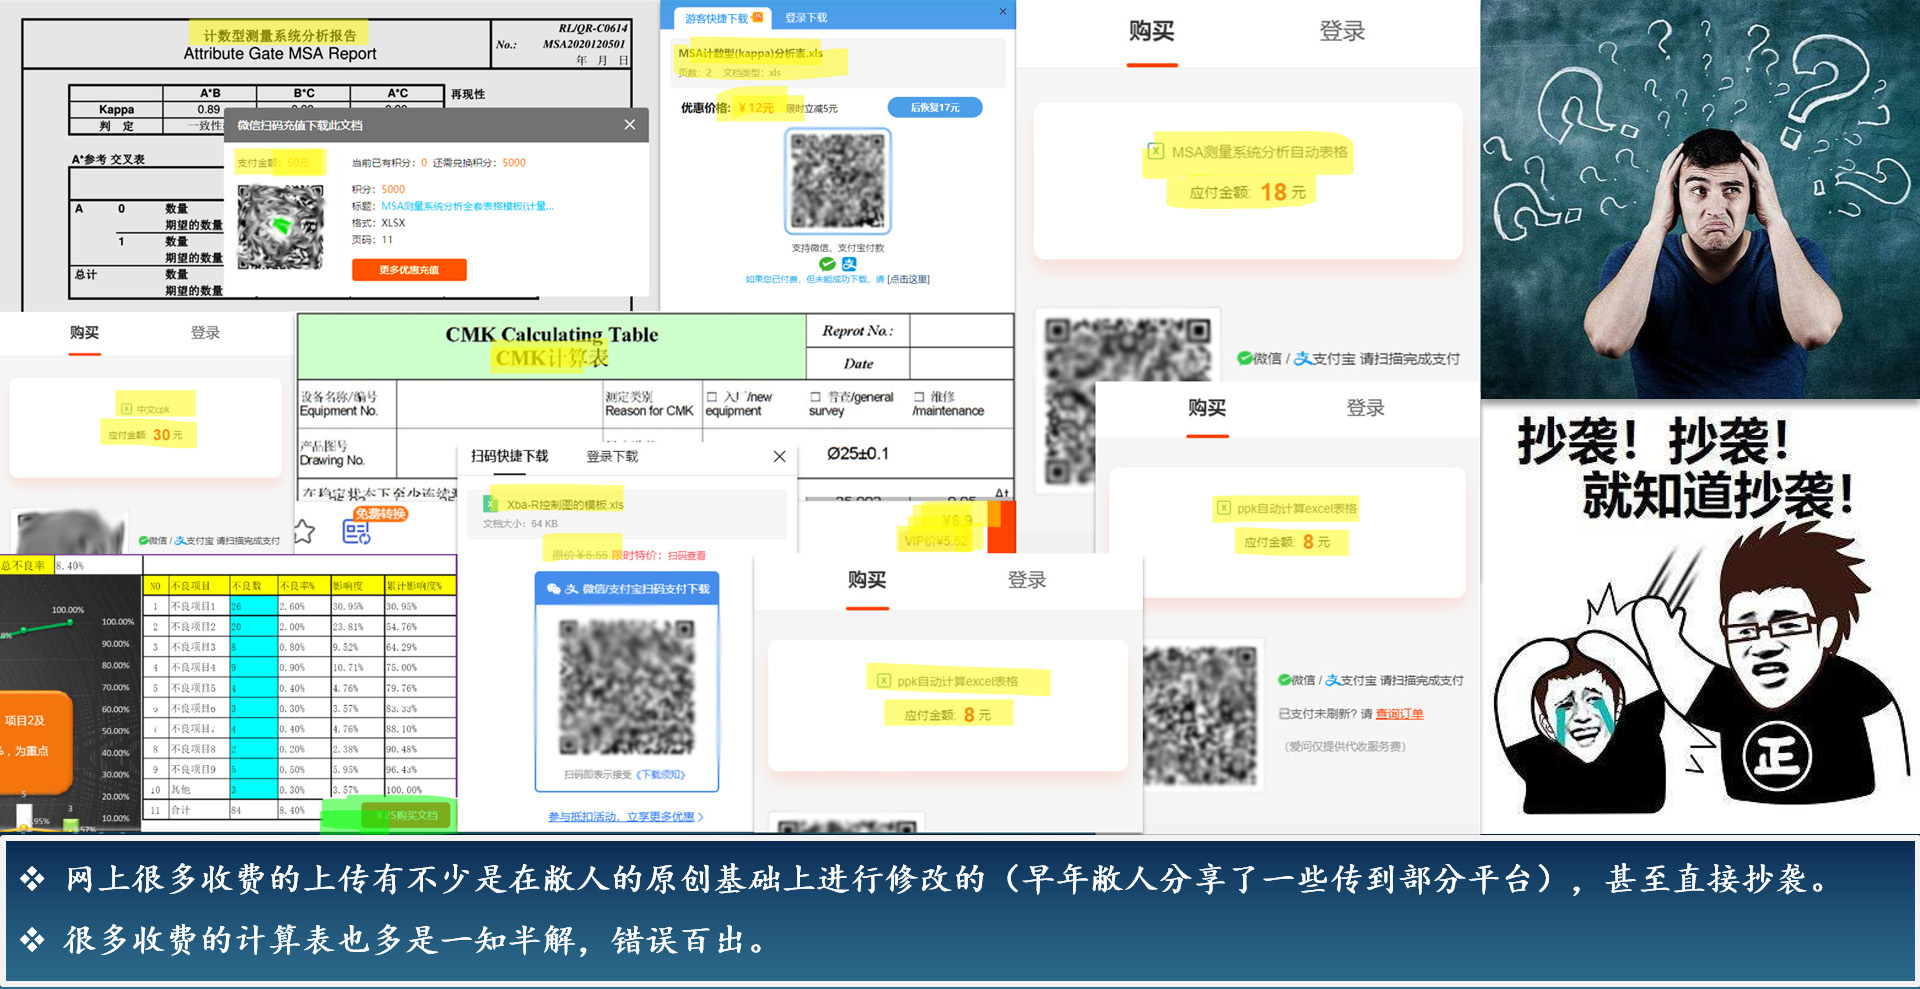Image resolution: width=1920 pixels, height=989 pixels.
Task: Click the Alipay icon below 支持微信、支付宝付款
Action: coord(849,264)
